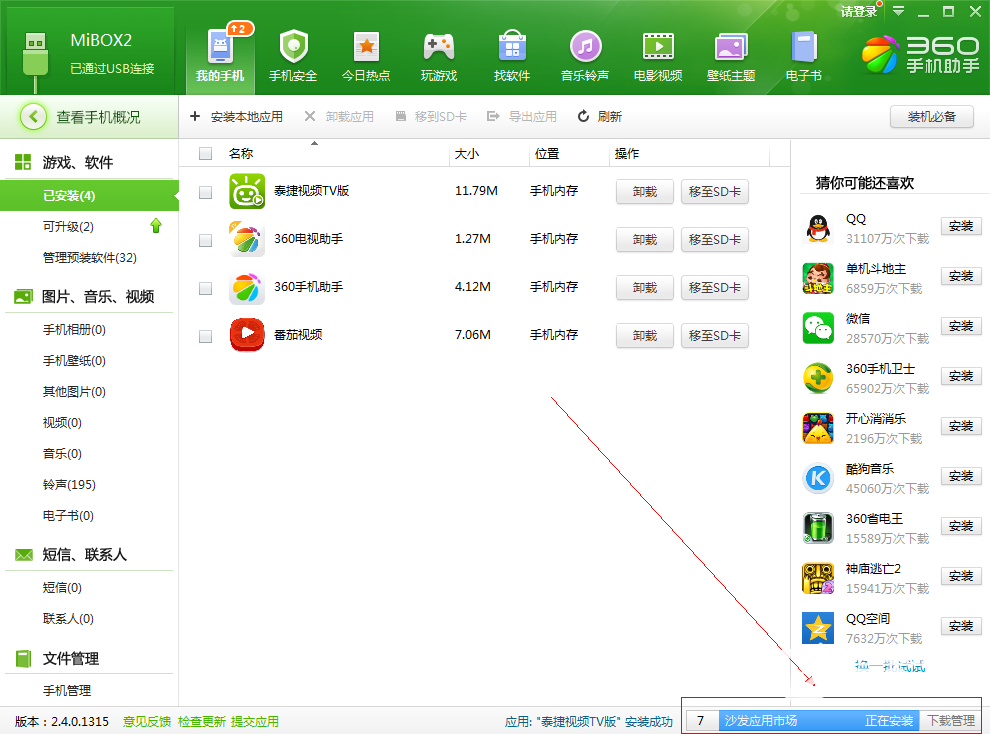The width and height of the screenshot is (990, 734).
Task: Click the 意见反馈 link
Action: point(147,721)
